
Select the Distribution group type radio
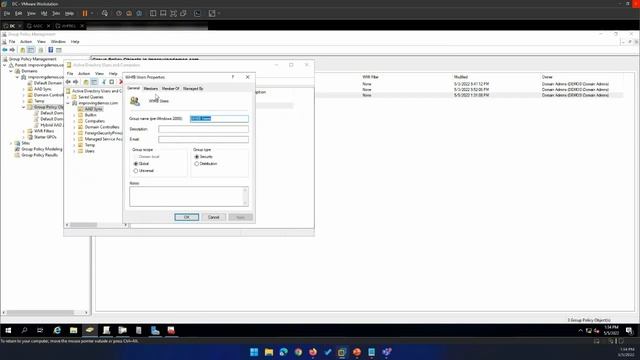coord(197,164)
